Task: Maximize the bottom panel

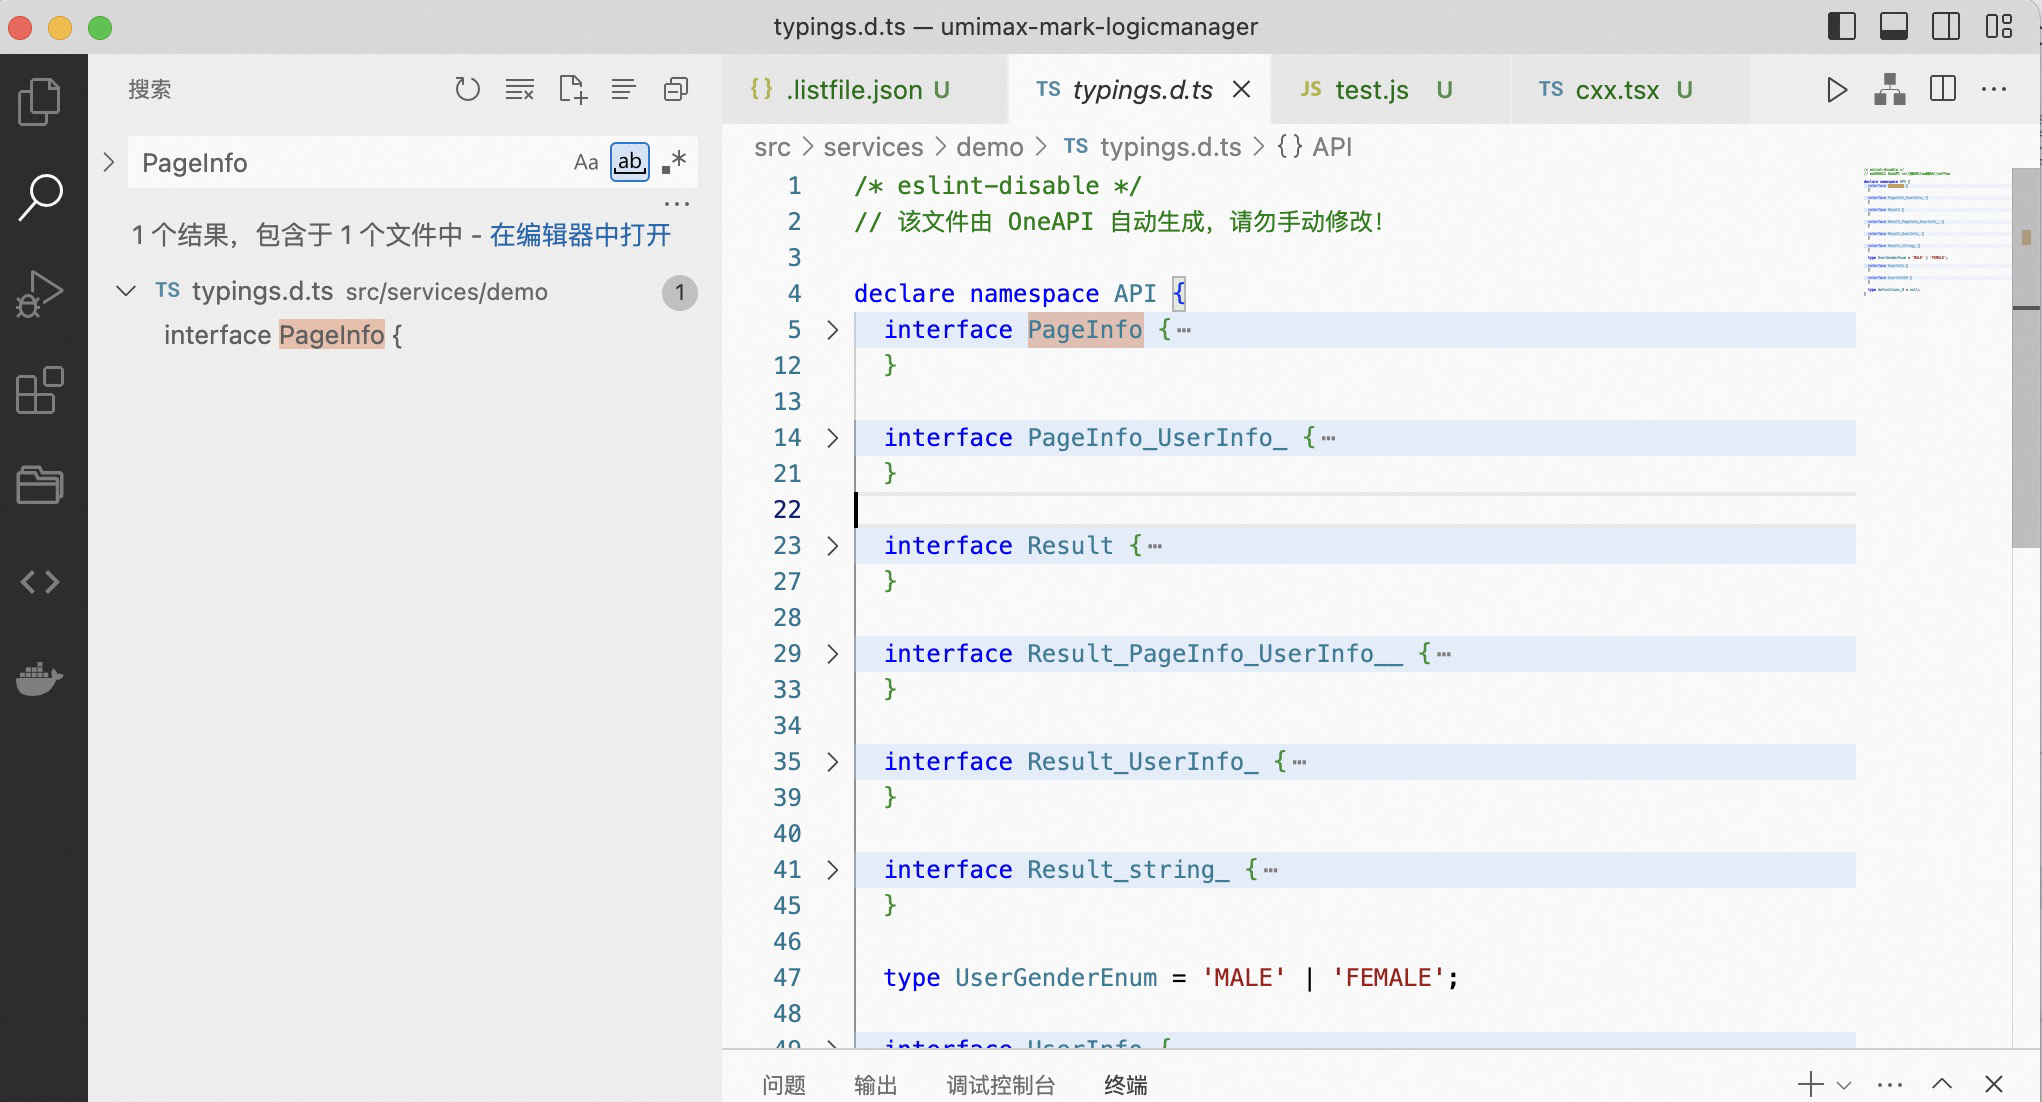Action: click(1942, 1084)
